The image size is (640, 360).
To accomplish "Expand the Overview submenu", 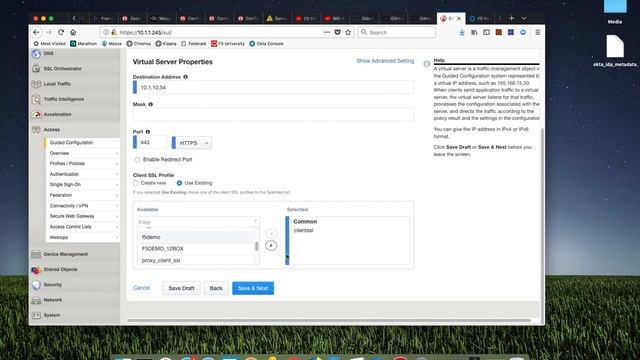I will 116,153.
